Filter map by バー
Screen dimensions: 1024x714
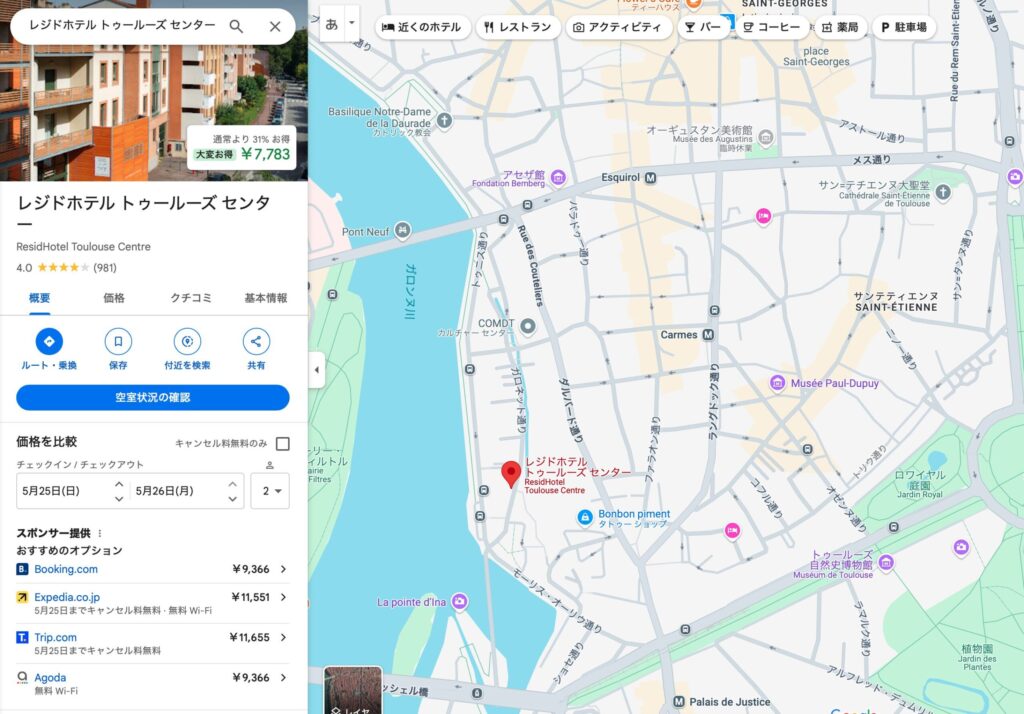[703, 27]
